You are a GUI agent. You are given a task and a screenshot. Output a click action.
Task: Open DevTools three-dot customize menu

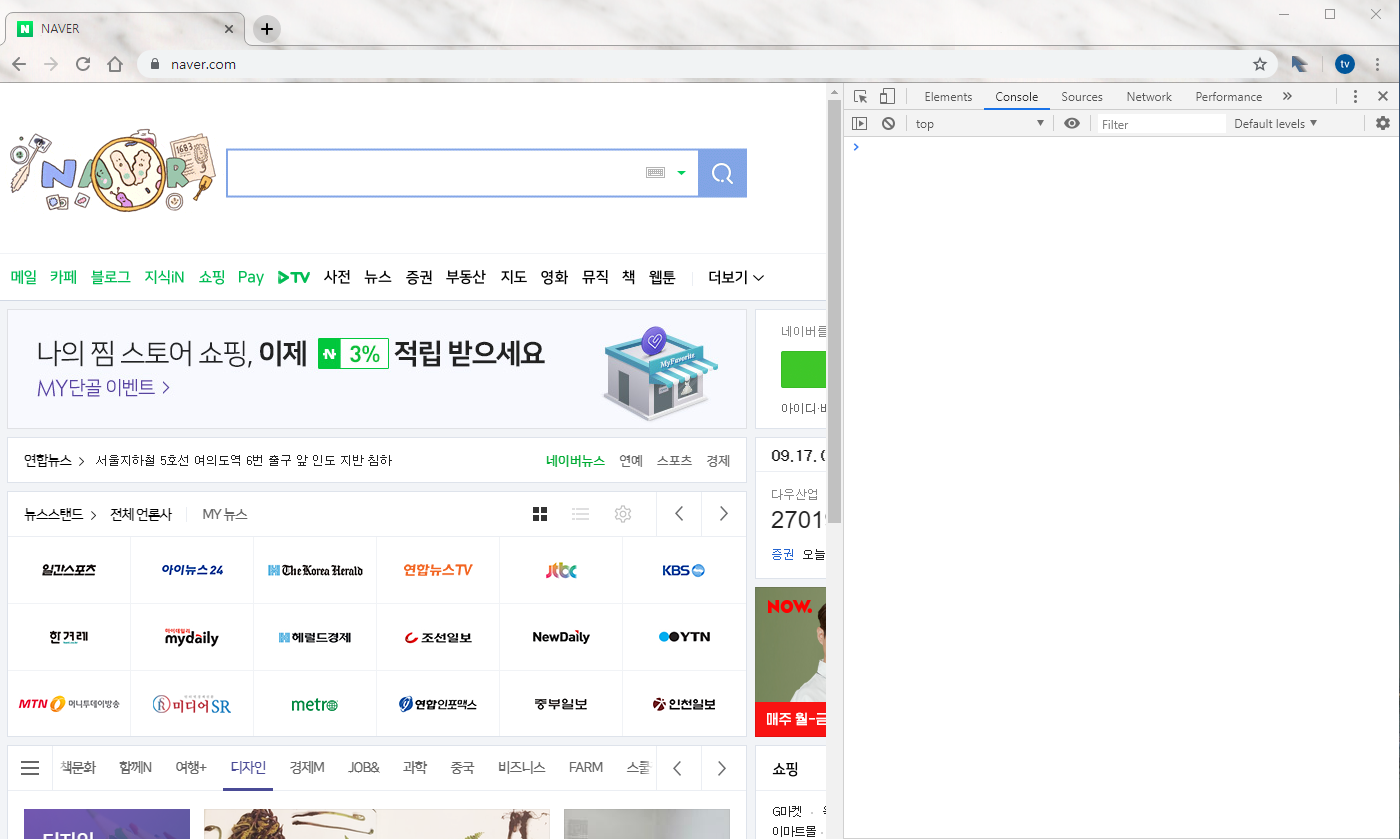[x=1355, y=97]
